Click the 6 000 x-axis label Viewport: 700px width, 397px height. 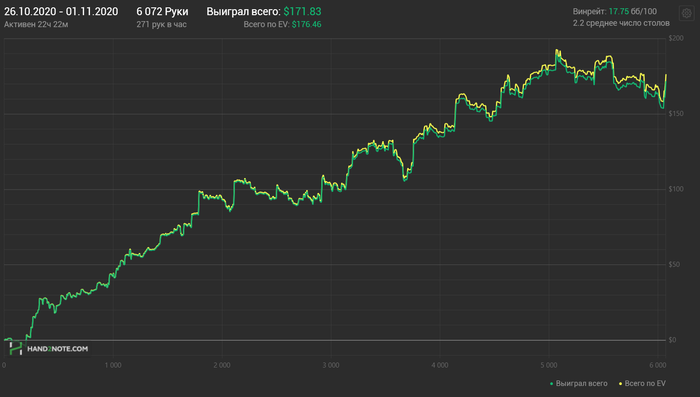pos(658,366)
